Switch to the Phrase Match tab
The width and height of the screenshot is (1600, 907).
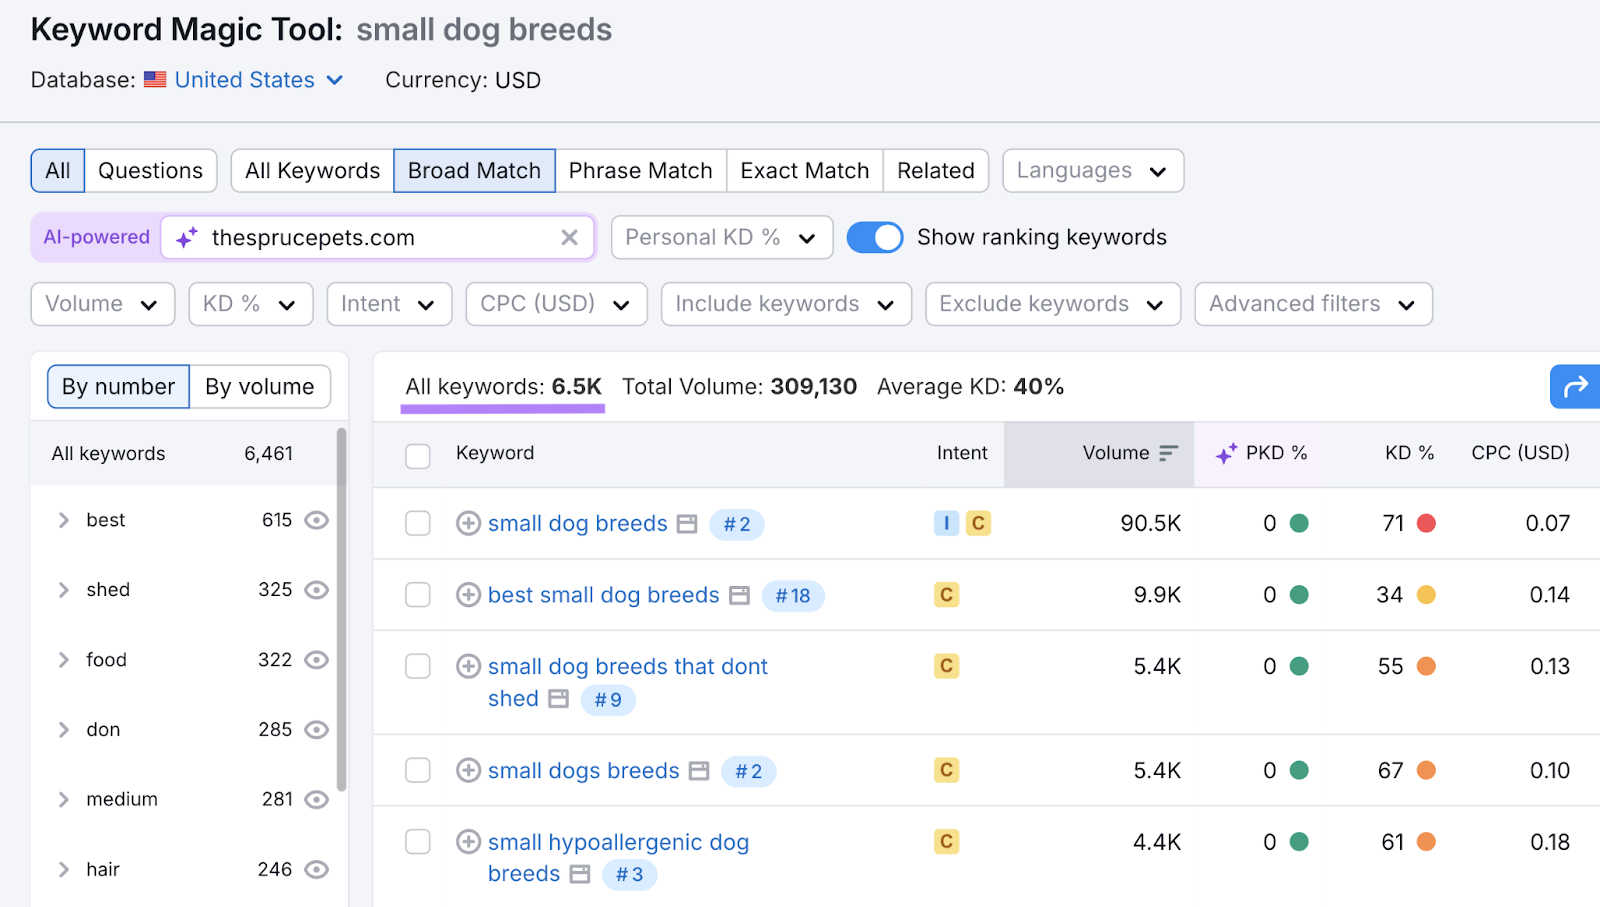tap(640, 170)
